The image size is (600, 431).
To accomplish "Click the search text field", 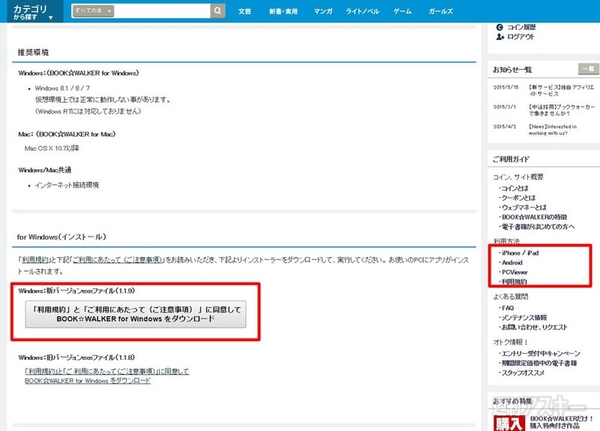I will pyautogui.click(x=162, y=11).
